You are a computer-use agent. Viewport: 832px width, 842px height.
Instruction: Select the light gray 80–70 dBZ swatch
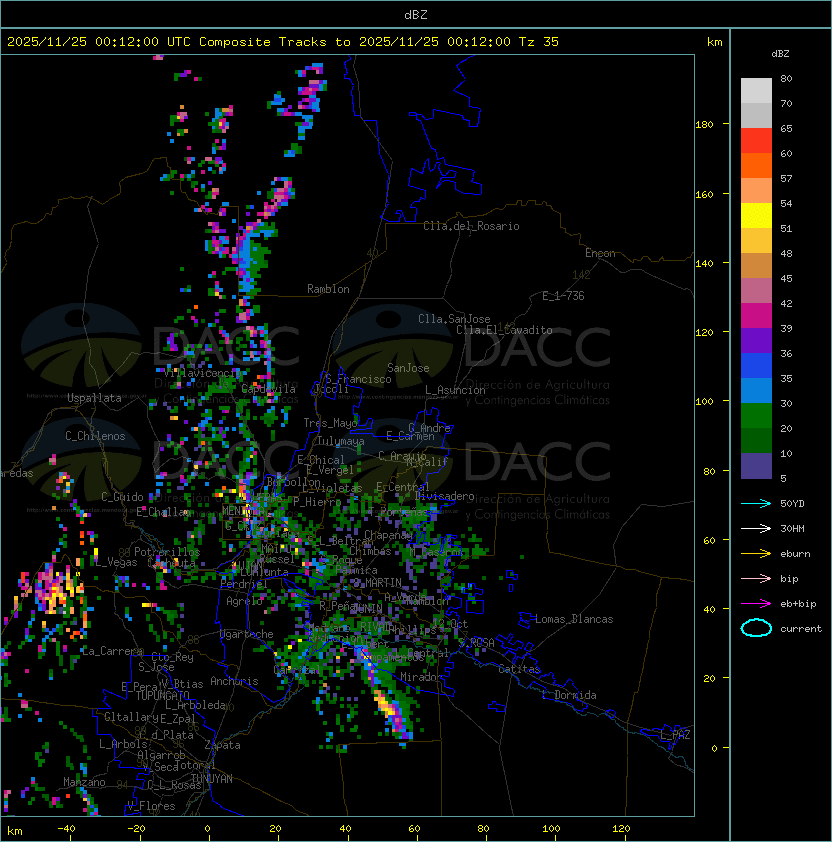coord(756,91)
